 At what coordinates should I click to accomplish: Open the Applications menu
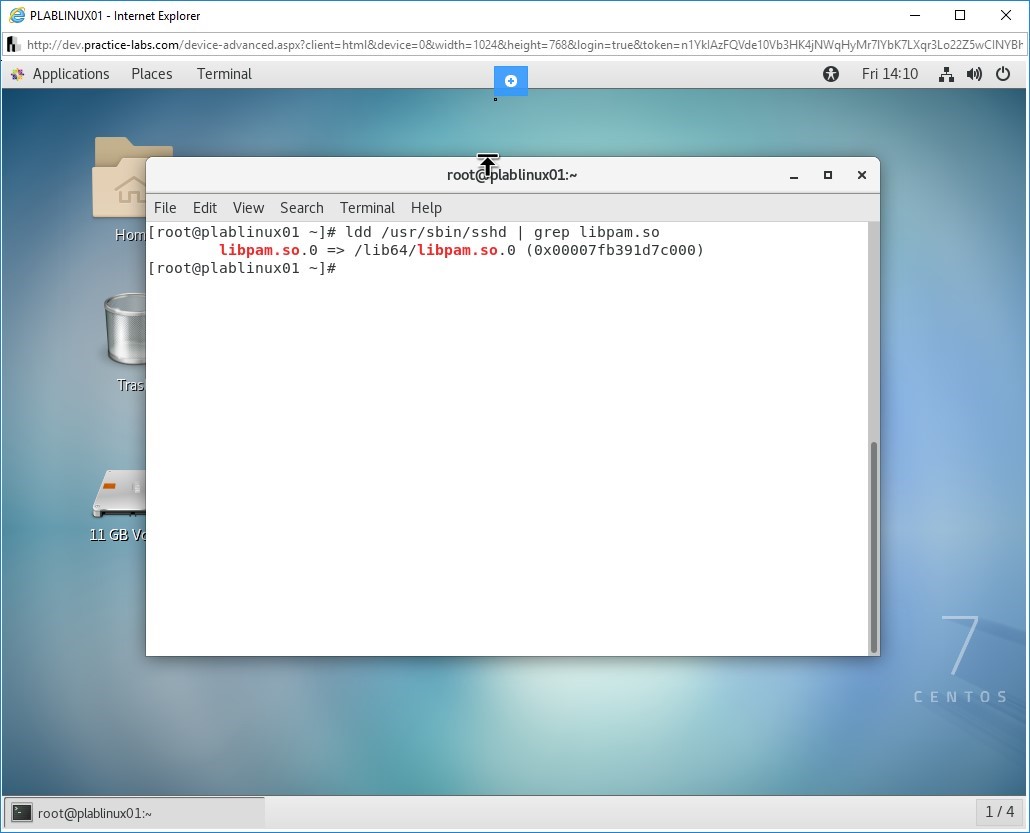tap(70, 74)
